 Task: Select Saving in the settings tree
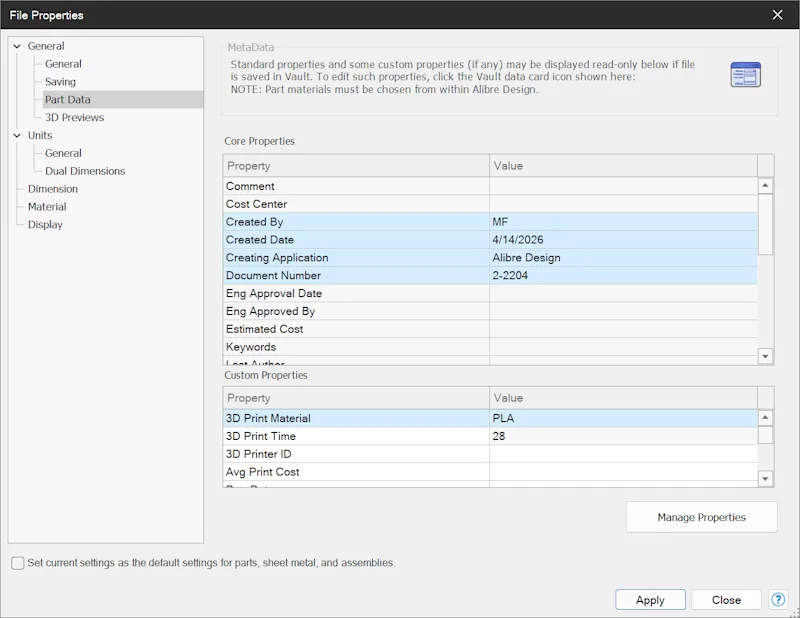click(60, 82)
